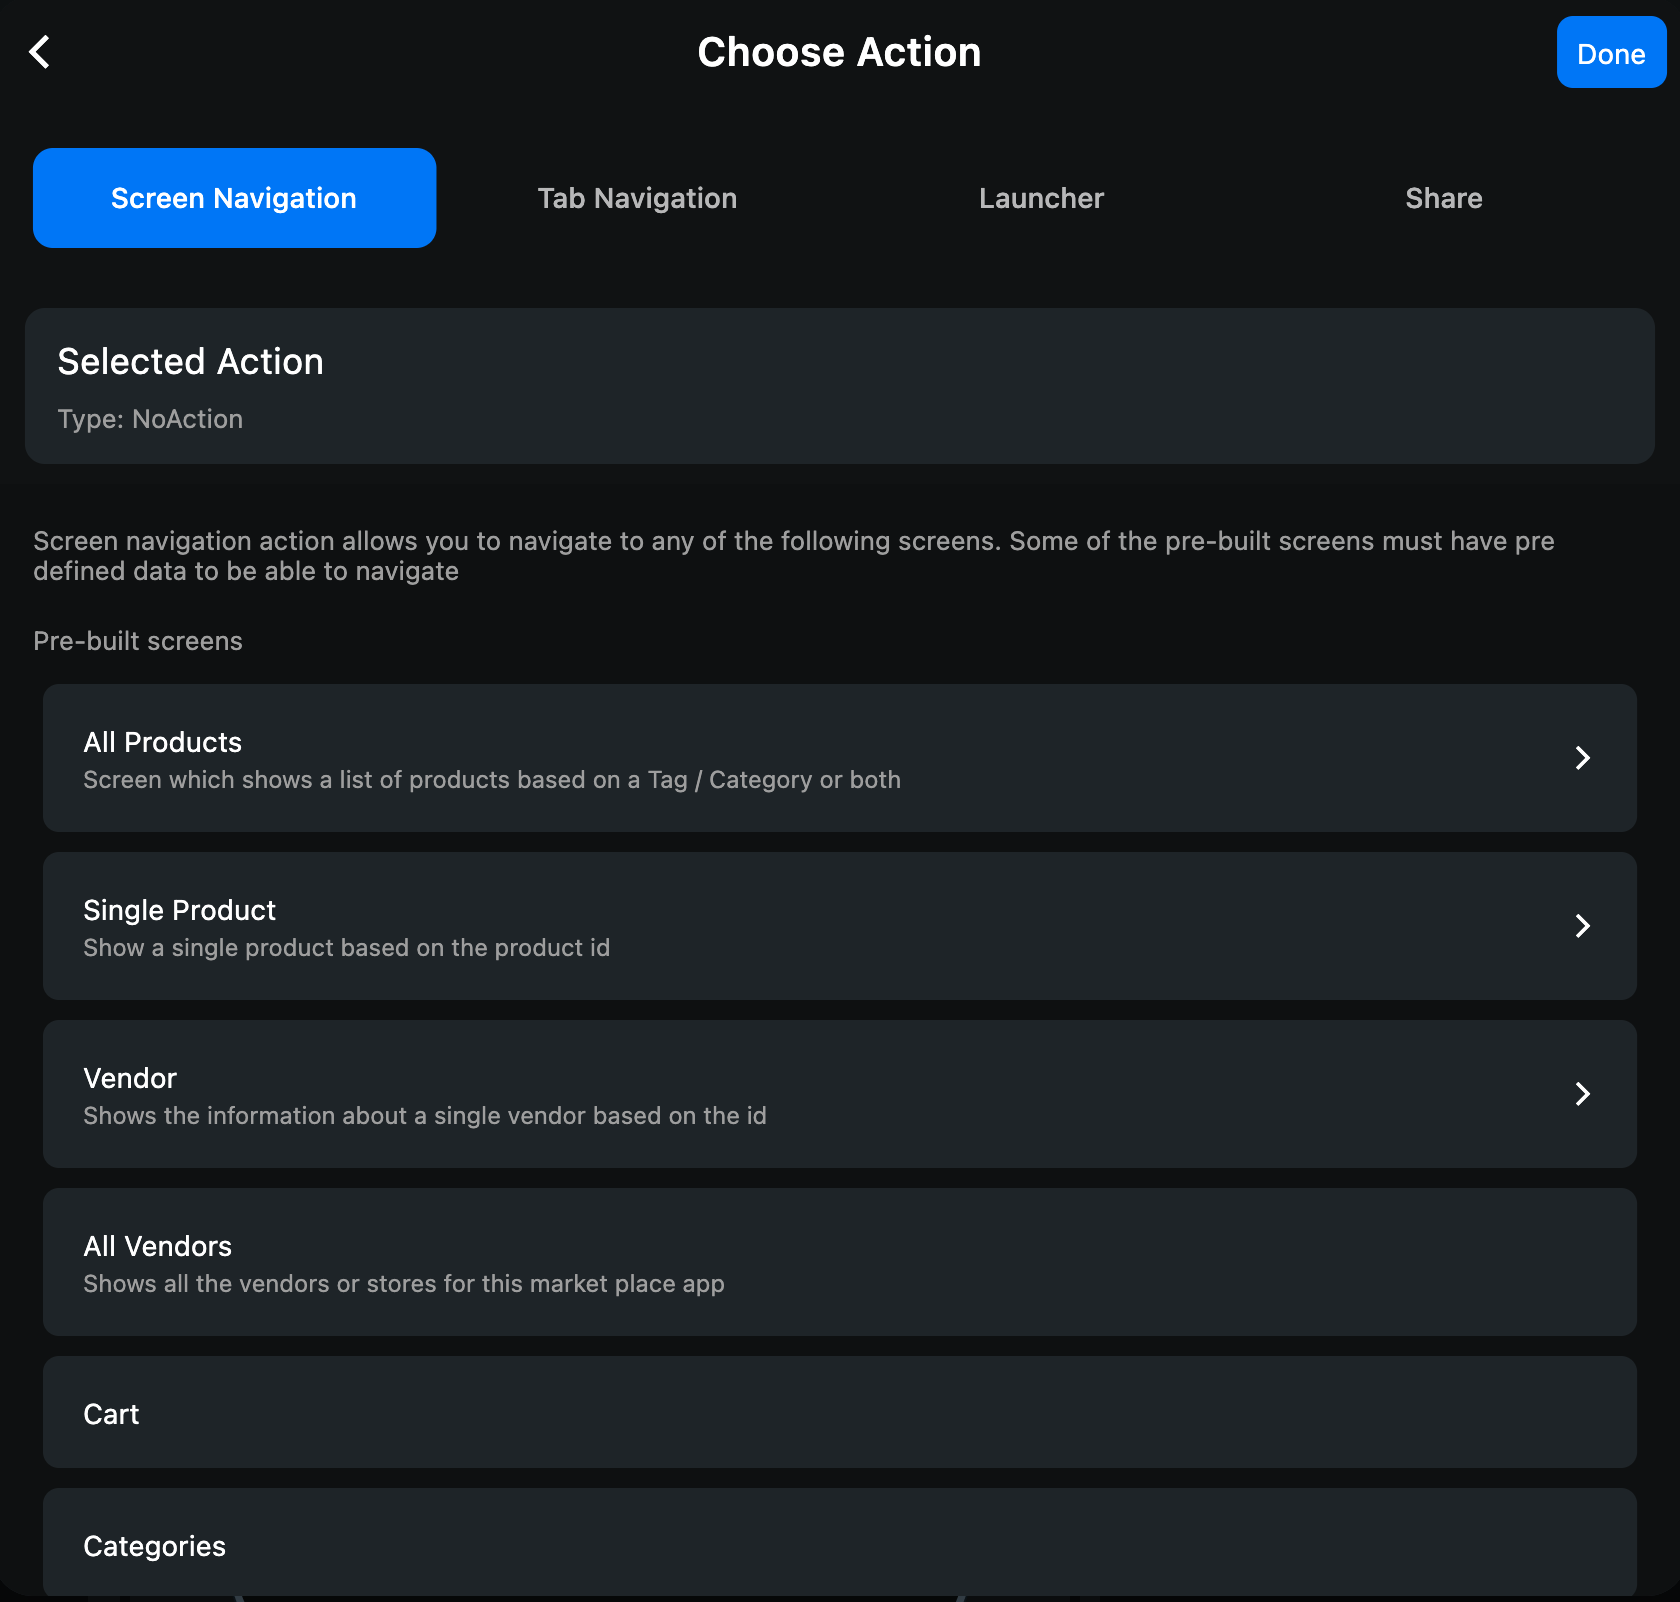Select the All Vendors screen row
Image resolution: width=1680 pixels, height=1602 pixels.
(839, 1262)
